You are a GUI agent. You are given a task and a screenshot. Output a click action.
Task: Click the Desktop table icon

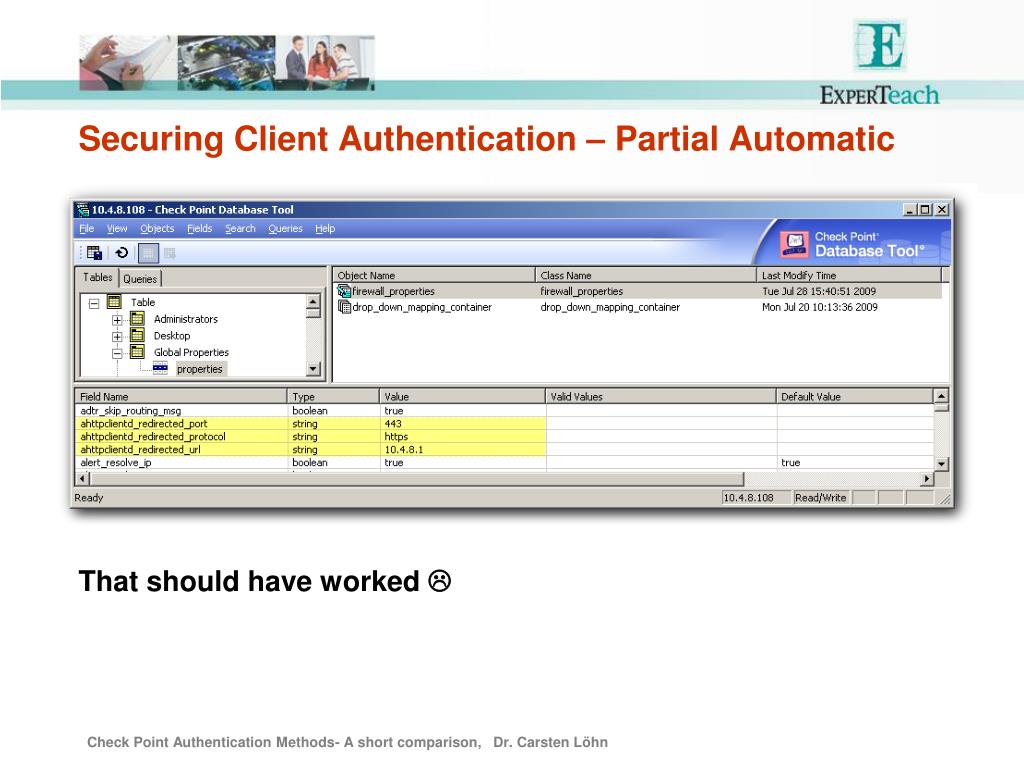[137, 336]
